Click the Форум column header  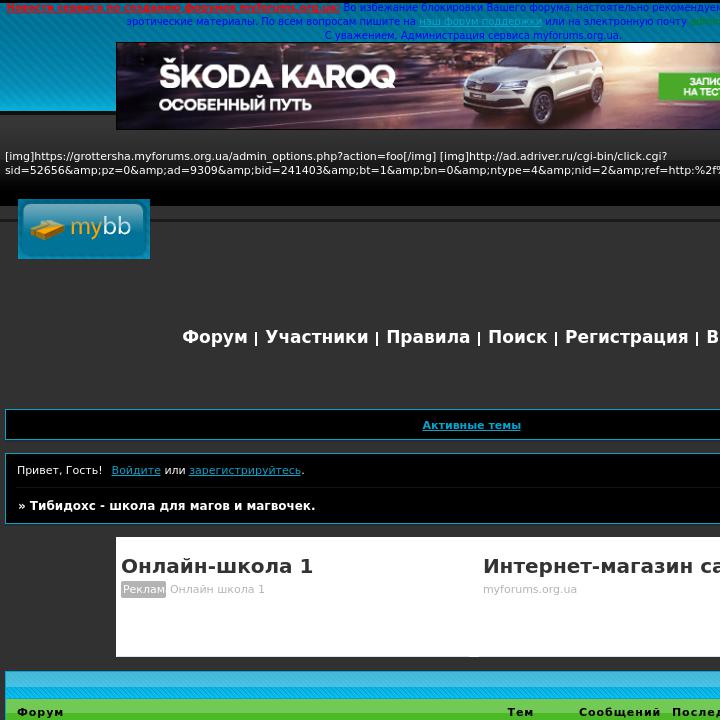click(x=40, y=712)
